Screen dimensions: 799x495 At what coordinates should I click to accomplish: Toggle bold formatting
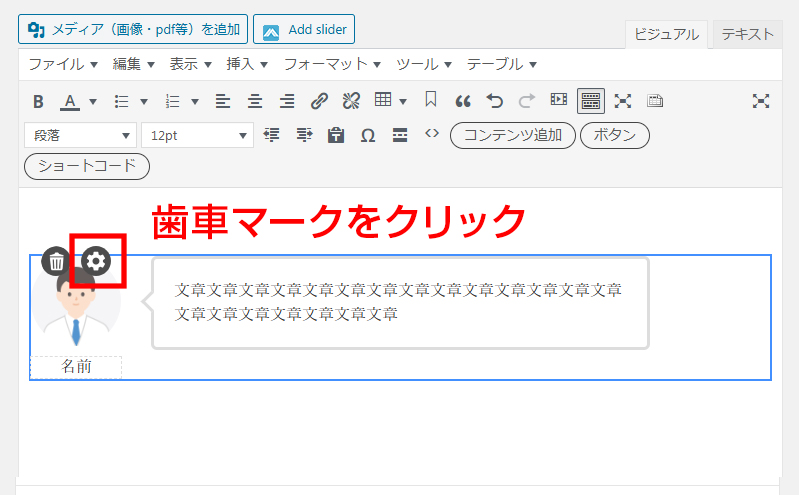(x=38, y=101)
